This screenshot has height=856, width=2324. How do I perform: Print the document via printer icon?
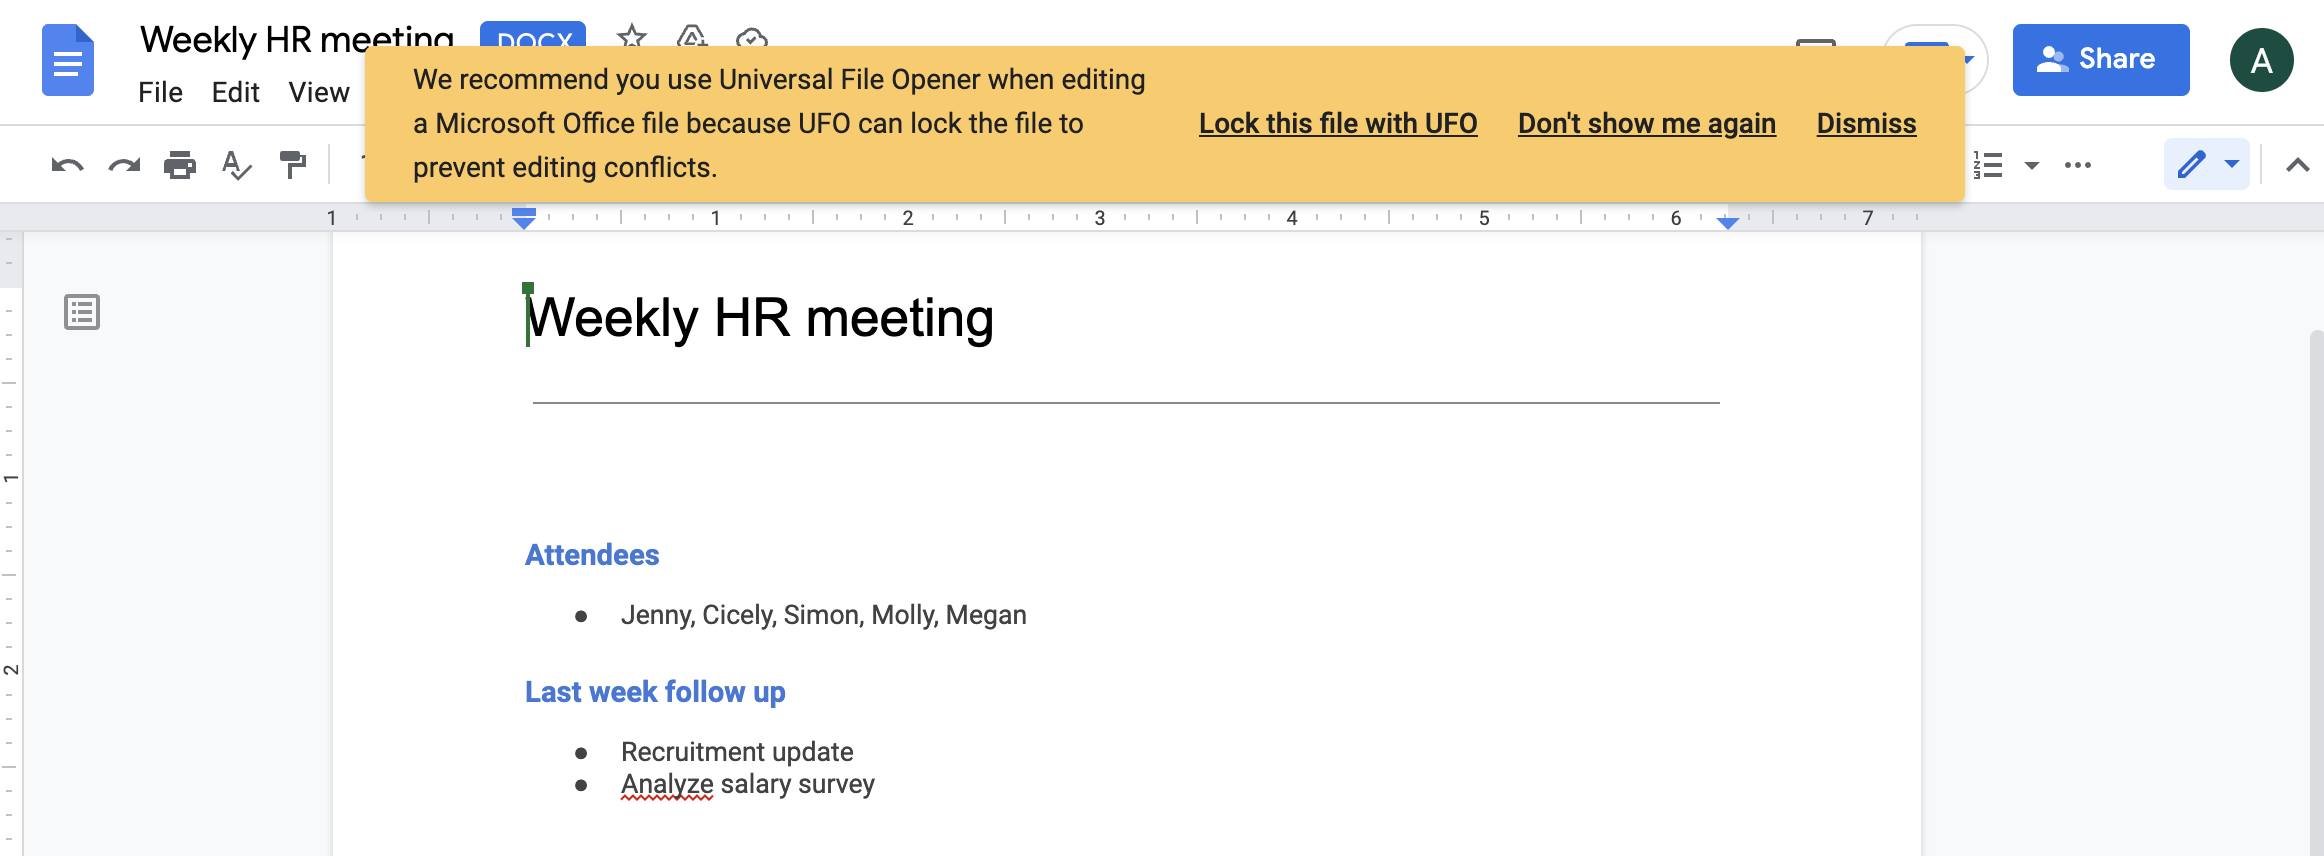tap(180, 165)
